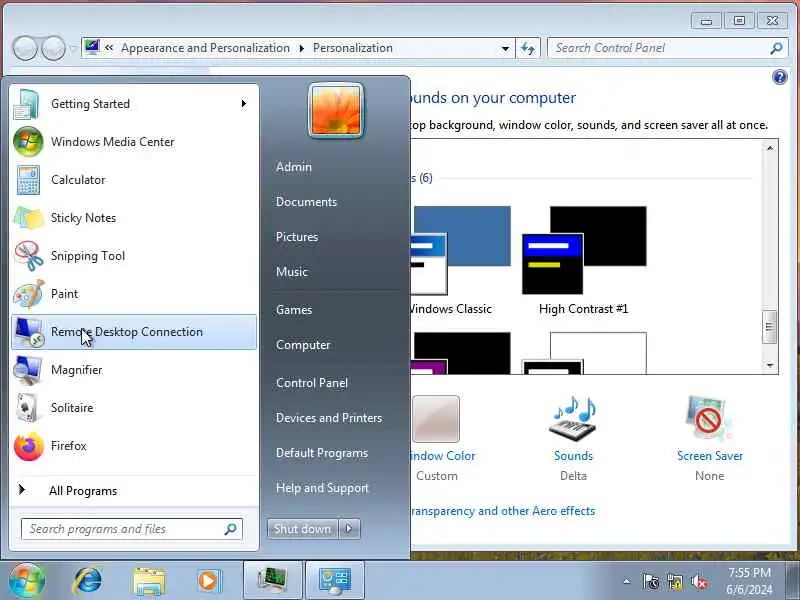Click the Aero effects troubleshooting link
The image size is (800, 600).
click(503, 511)
